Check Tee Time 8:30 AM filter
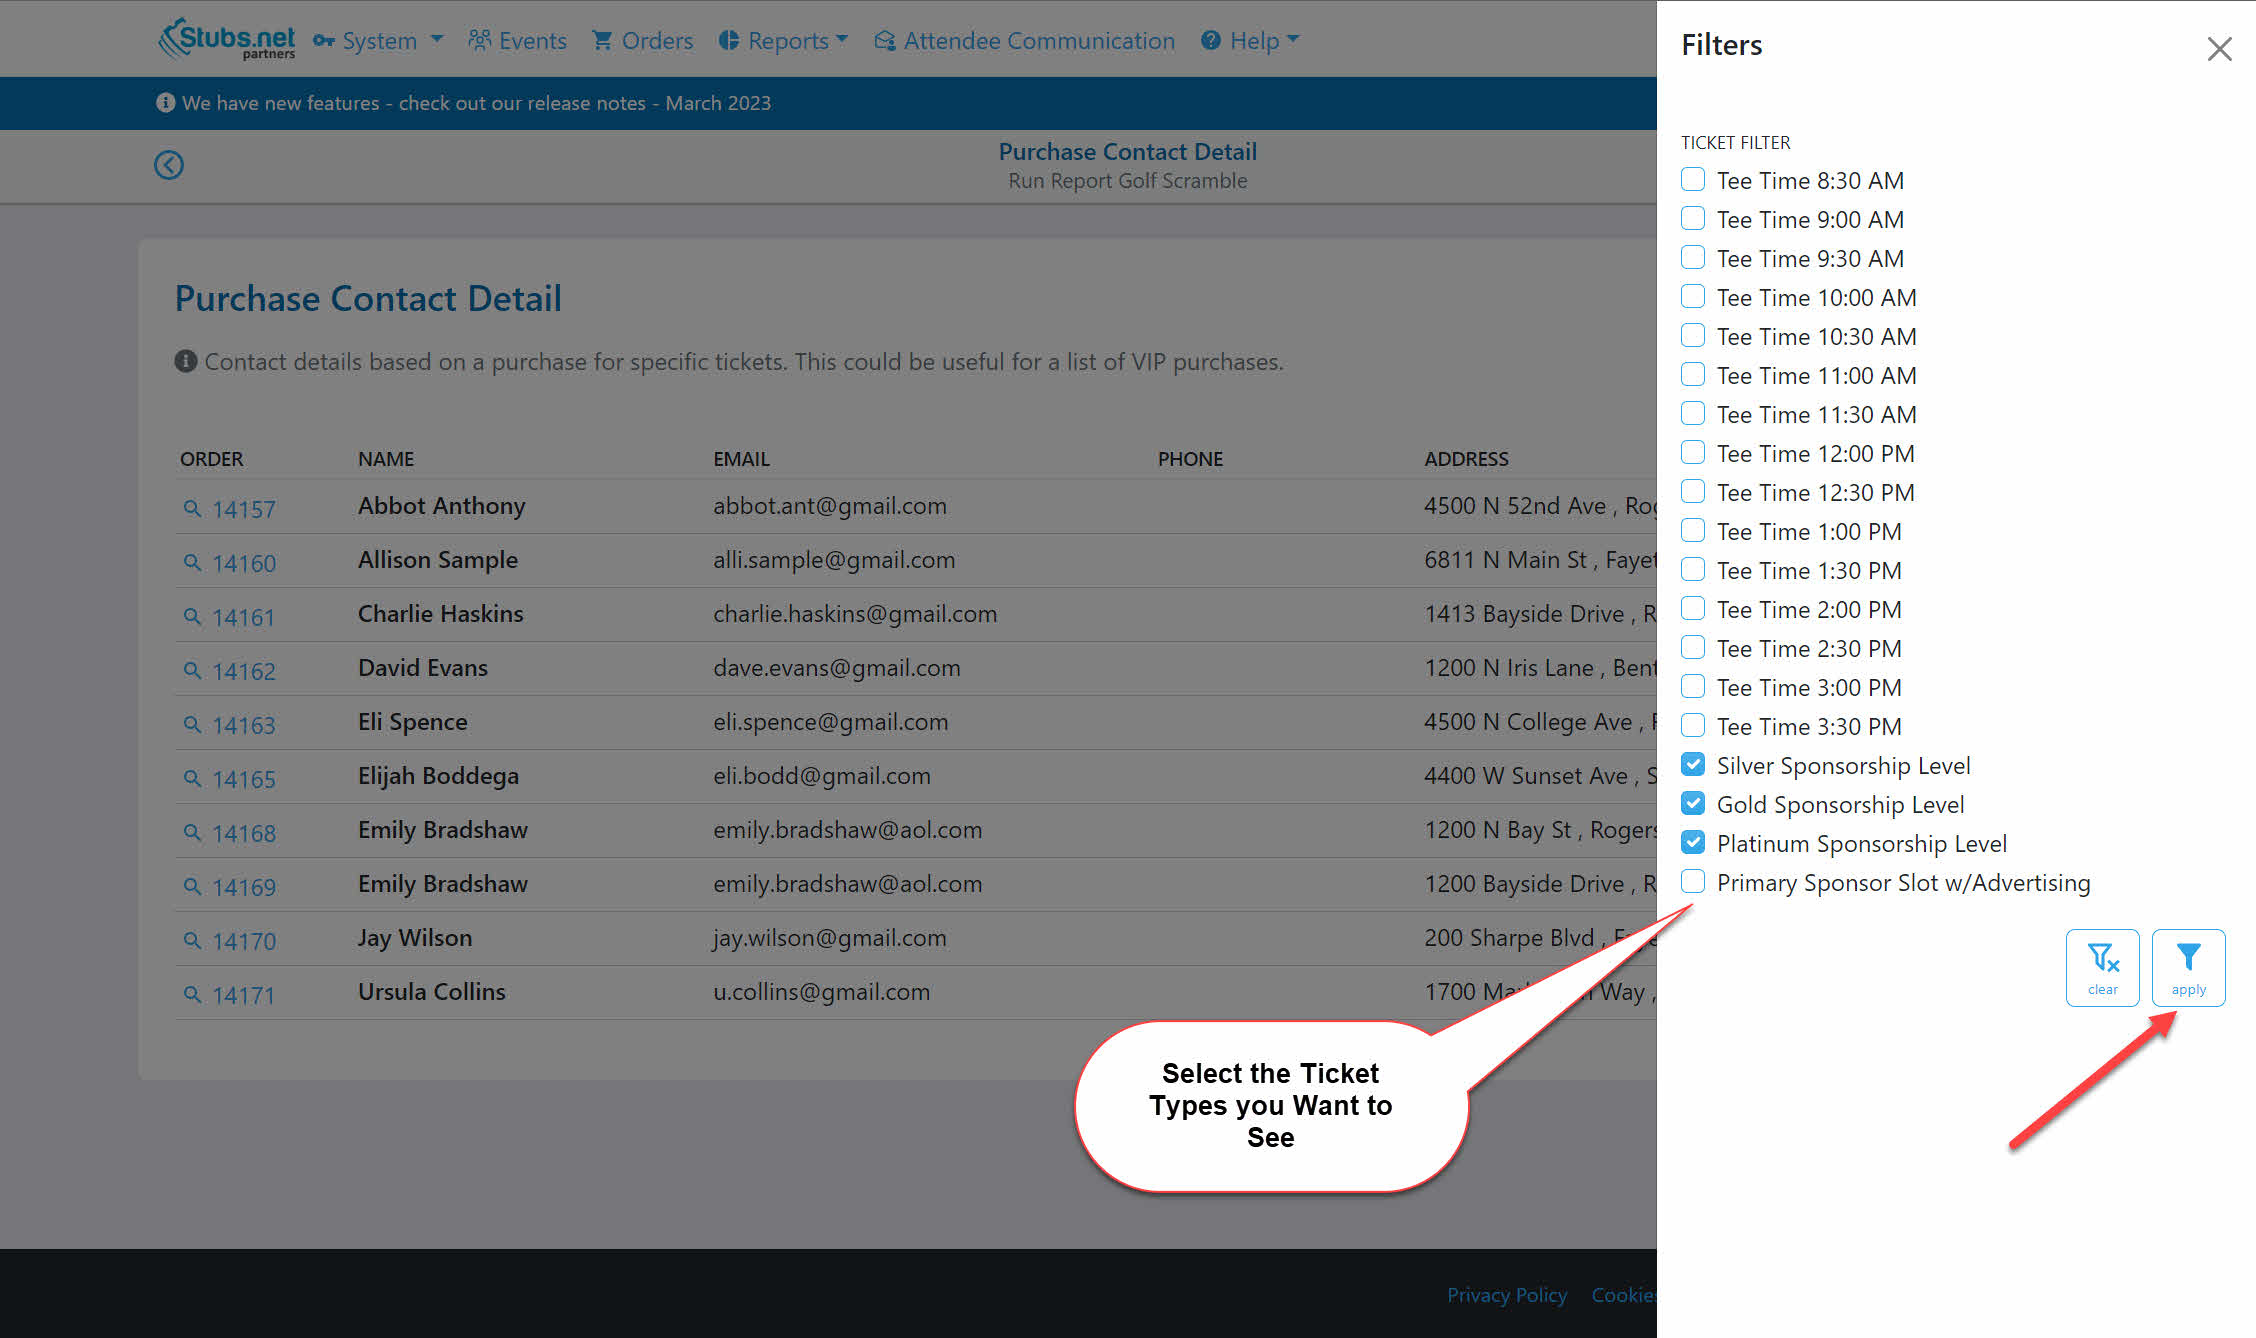Screen dimensions: 2256x1338 (x=1692, y=179)
